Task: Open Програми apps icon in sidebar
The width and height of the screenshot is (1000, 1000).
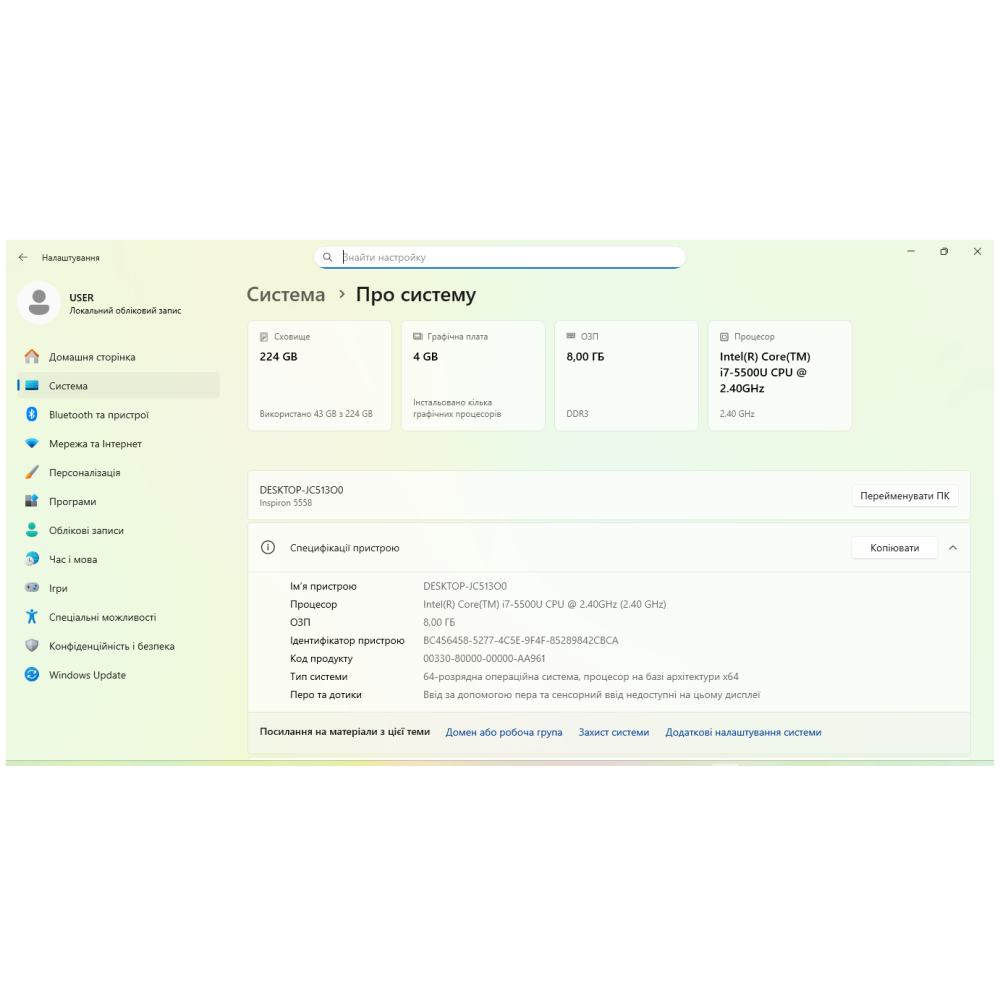Action: click(32, 502)
